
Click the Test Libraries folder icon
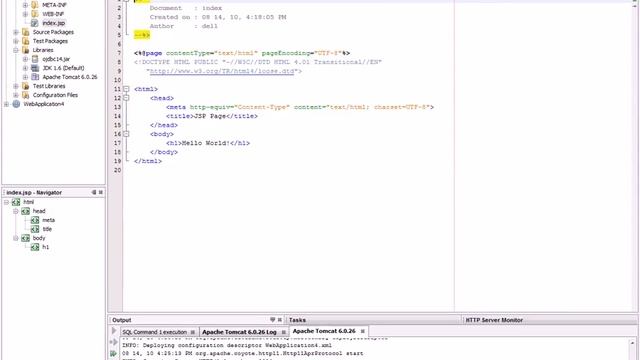pos(25,86)
